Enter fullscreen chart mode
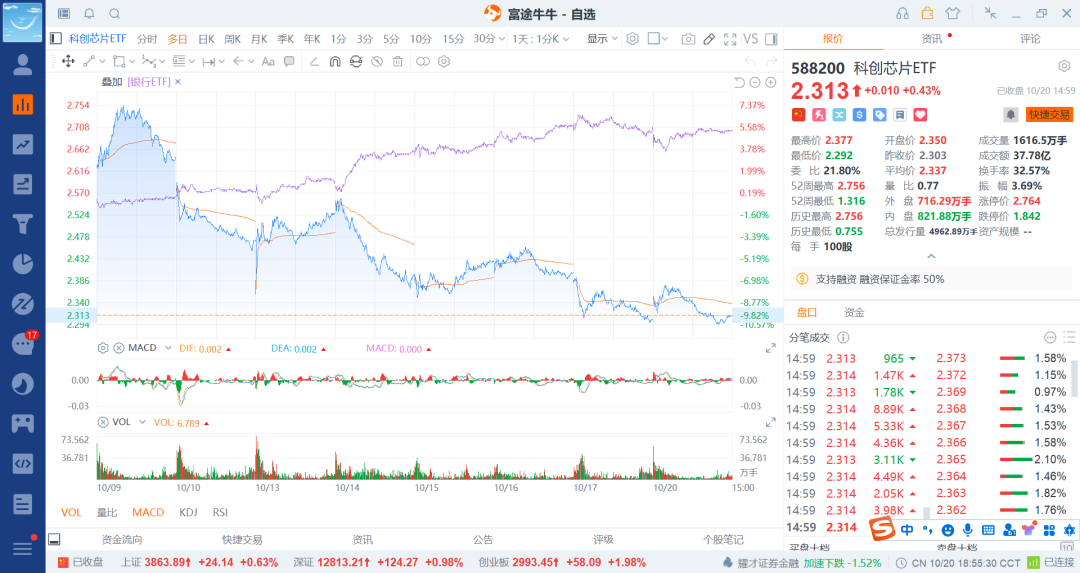The height and width of the screenshot is (573, 1080). point(730,39)
